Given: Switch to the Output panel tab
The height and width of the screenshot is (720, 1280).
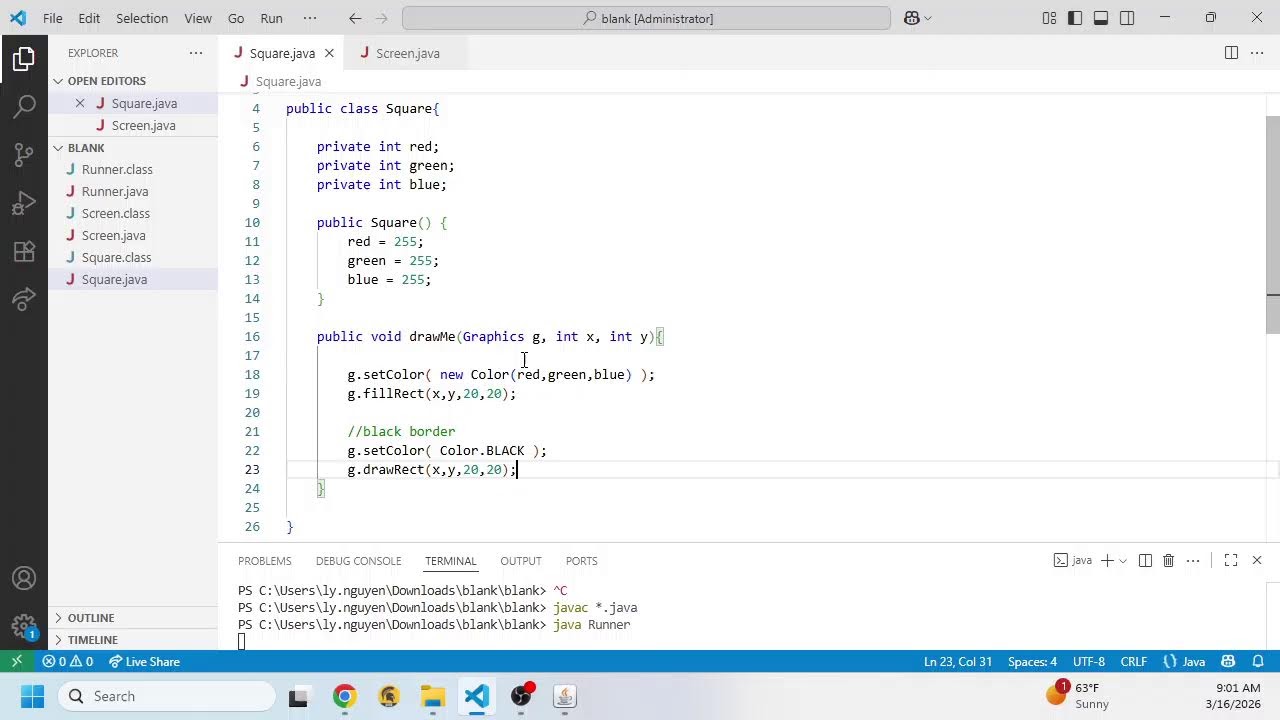Looking at the screenshot, I should click(521, 561).
